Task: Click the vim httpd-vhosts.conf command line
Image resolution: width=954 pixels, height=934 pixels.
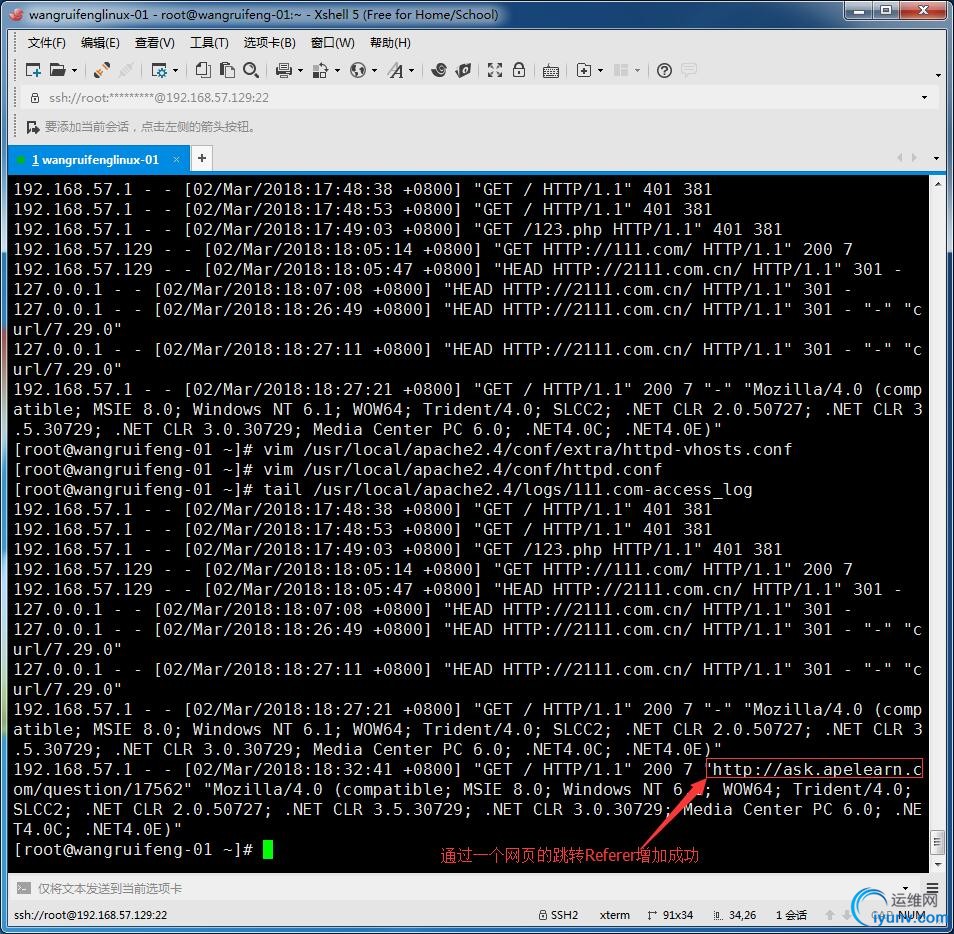Action: pos(402,449)
